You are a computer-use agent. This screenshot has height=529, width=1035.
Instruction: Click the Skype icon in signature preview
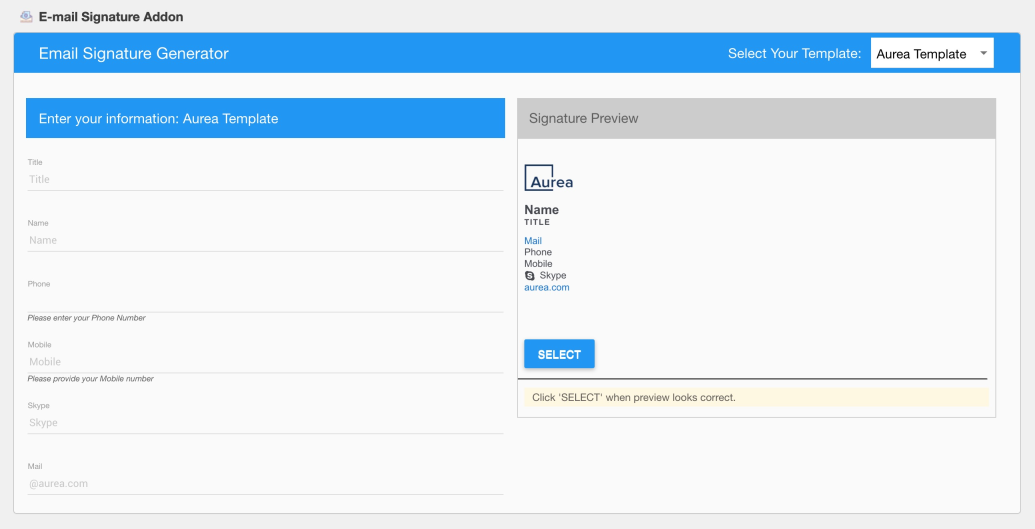coord(529,275)
